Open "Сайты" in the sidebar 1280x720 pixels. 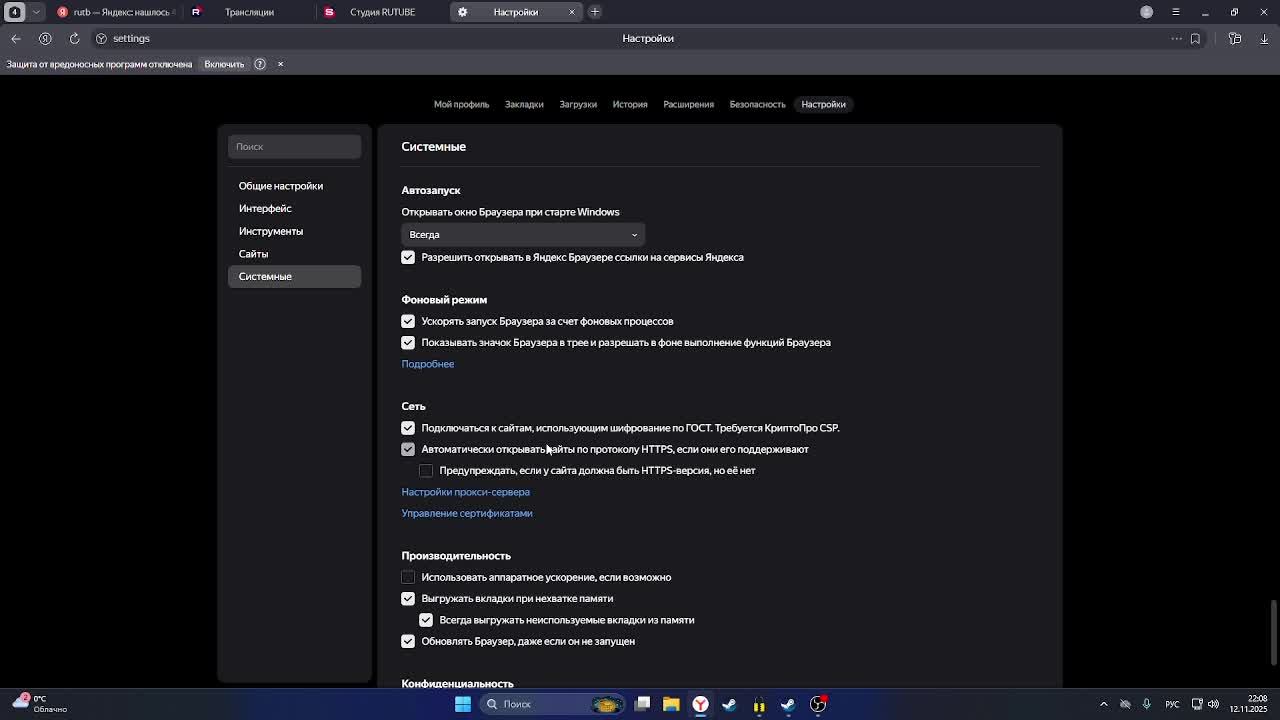[x=294, y=254]
